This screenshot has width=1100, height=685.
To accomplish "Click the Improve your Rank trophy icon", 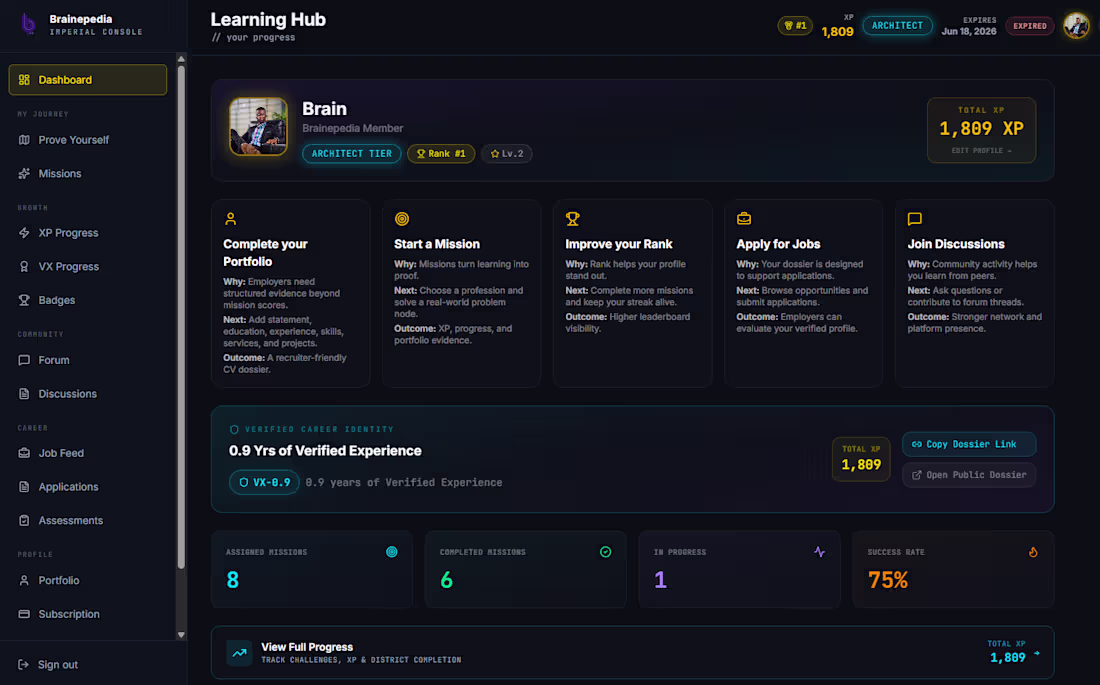I will point(572,219).
